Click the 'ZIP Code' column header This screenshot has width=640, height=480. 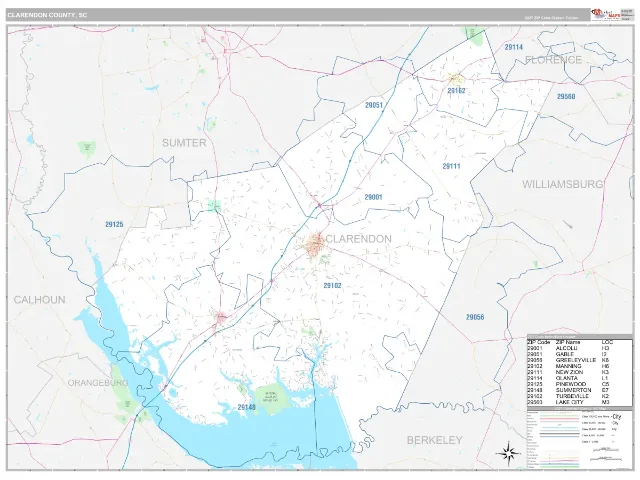[539, 342]
